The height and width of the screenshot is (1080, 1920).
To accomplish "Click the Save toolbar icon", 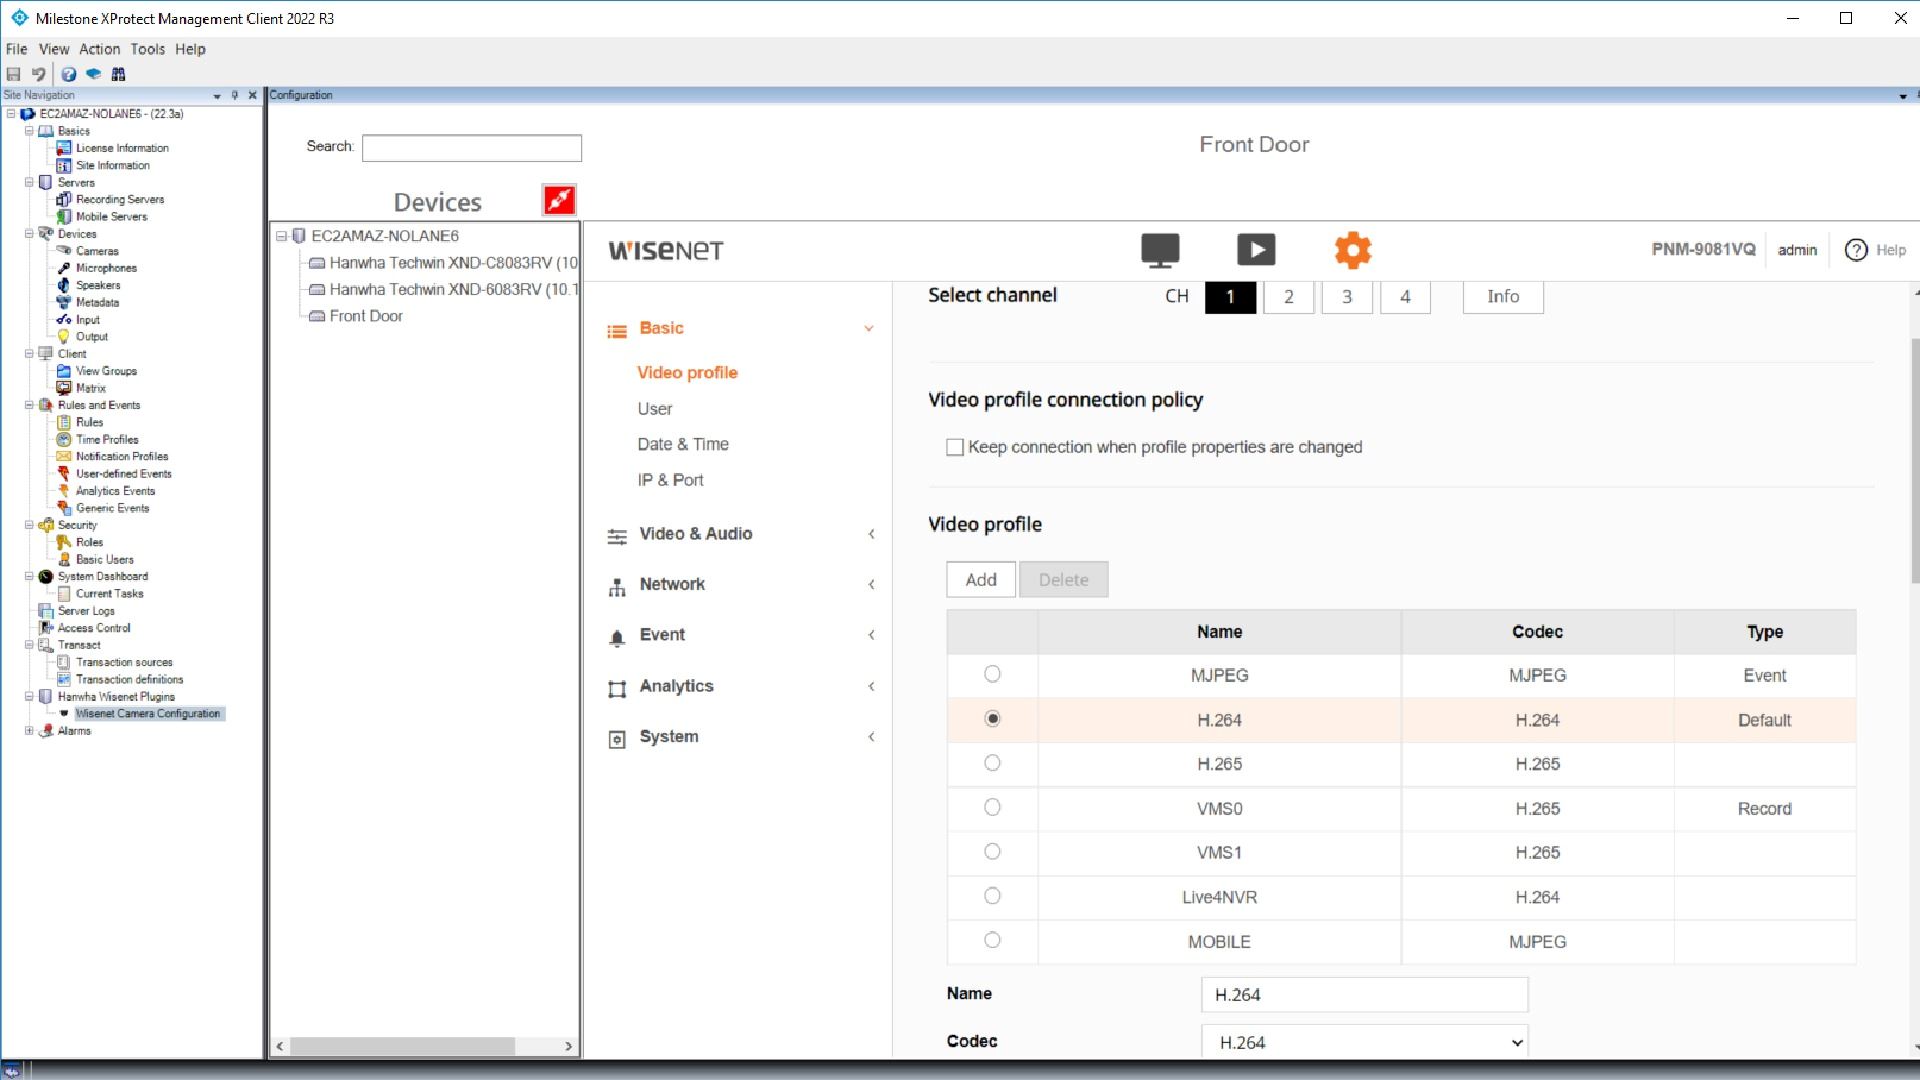I will 13,74.
